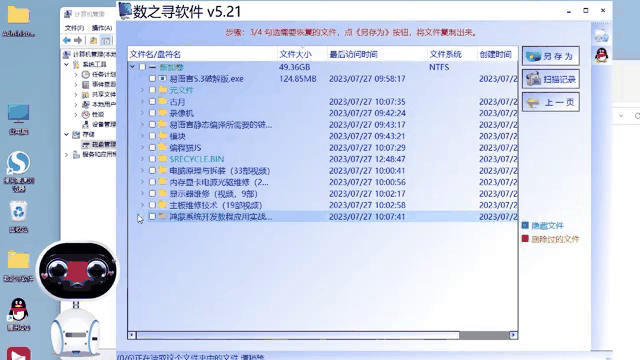Click the exe file icon beside 易语言5.3破解版.exe
Viewport: 640px width, 360px height.
[x=162, y=78]
